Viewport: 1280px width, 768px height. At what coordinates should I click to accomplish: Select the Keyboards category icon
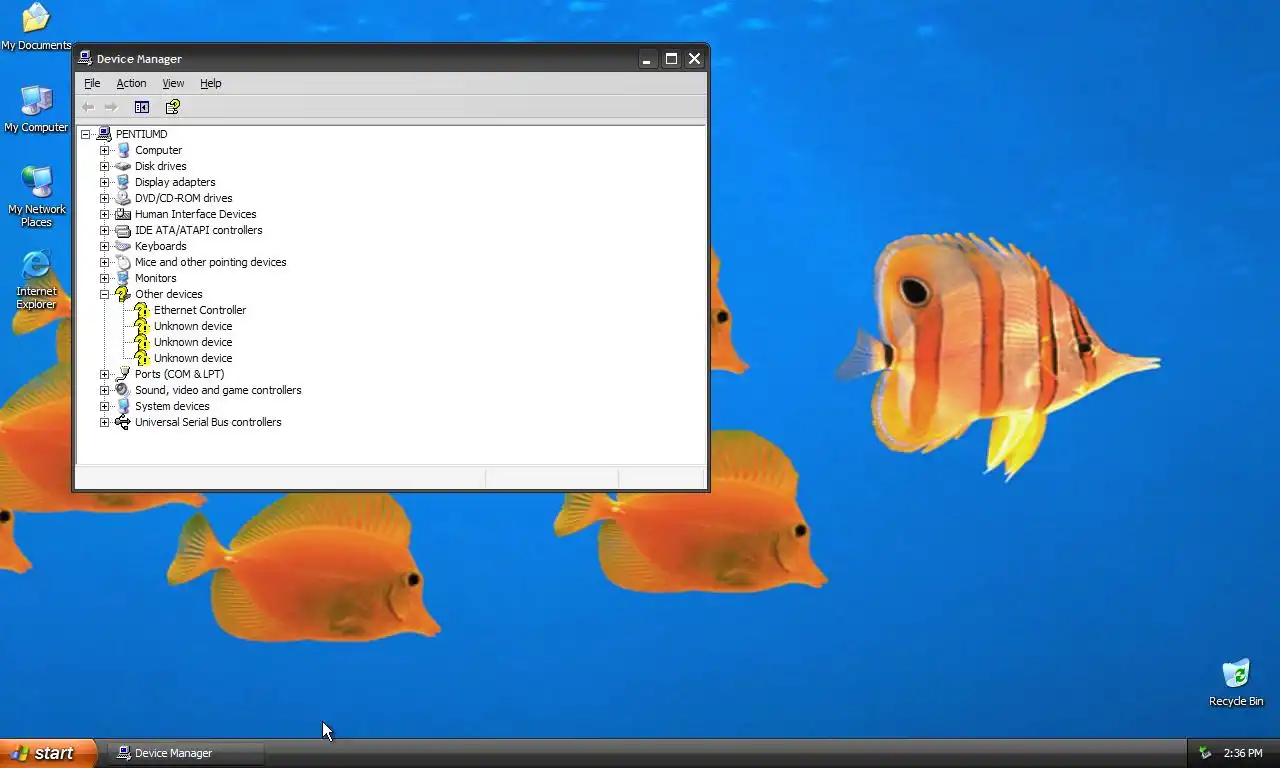click(x=123, y=246)
